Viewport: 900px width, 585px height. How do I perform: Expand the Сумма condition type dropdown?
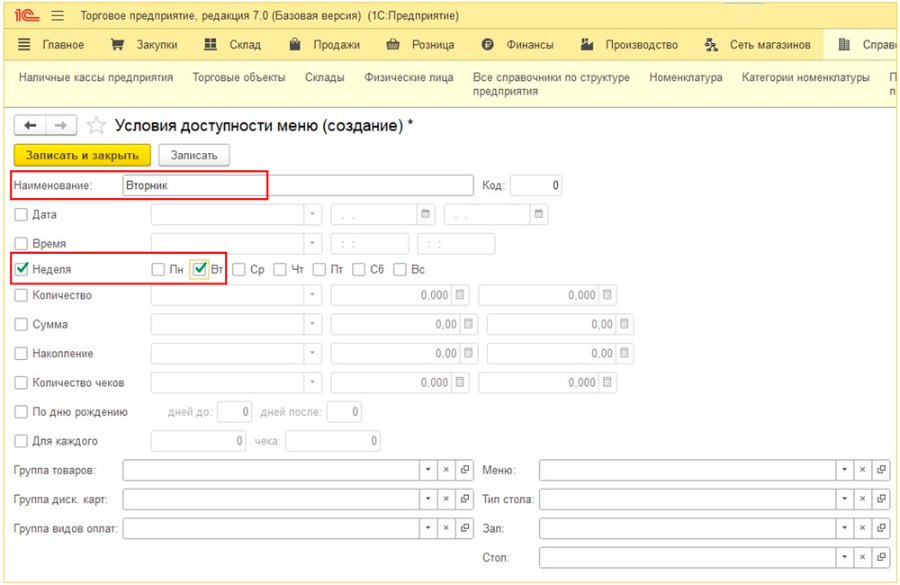pos(312,324)
